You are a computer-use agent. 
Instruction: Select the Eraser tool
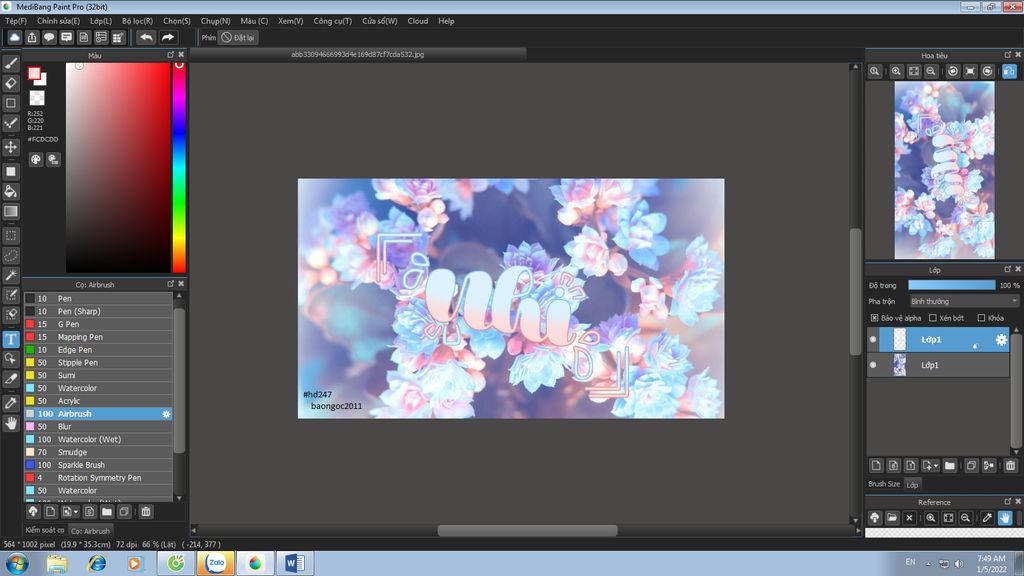coord(11,83)
